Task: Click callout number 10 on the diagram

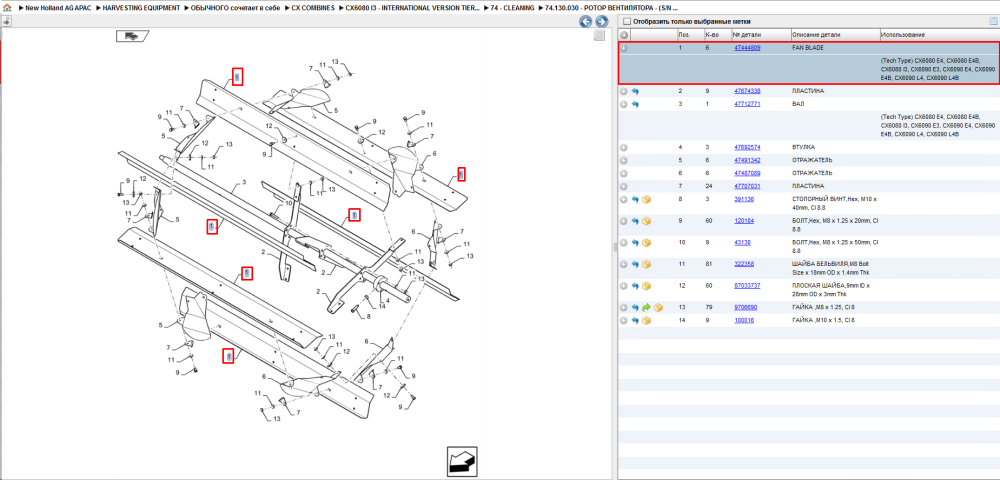Action: point(289,203)
